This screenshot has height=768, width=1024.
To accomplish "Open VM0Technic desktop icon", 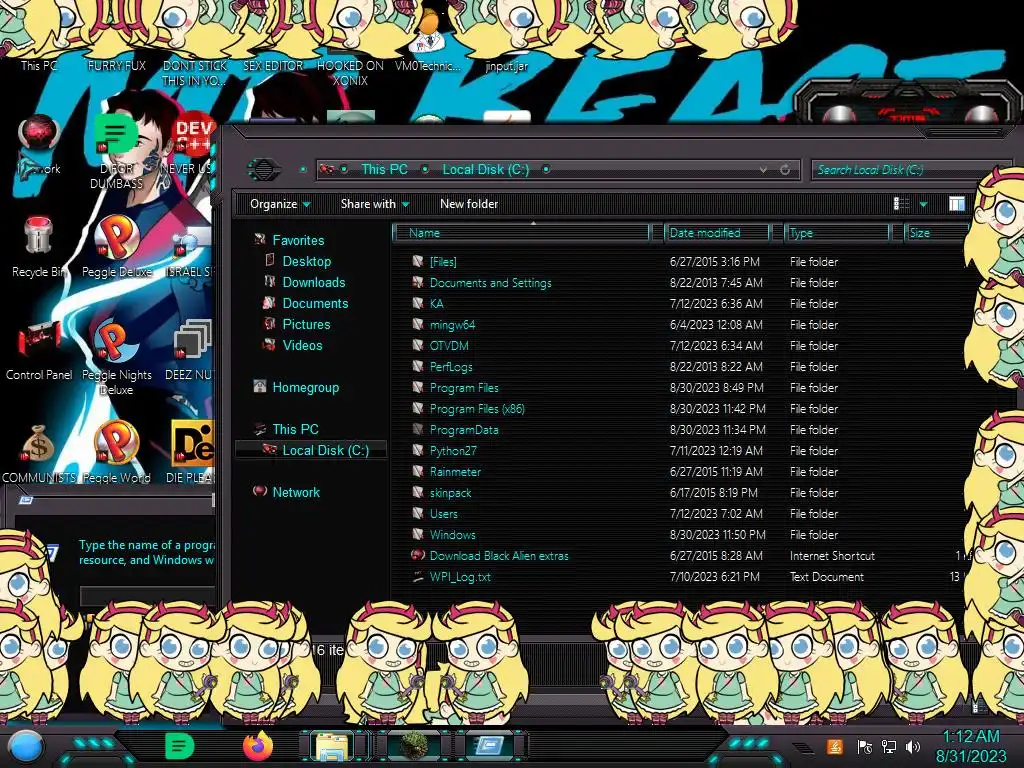I will pos(428,38).
